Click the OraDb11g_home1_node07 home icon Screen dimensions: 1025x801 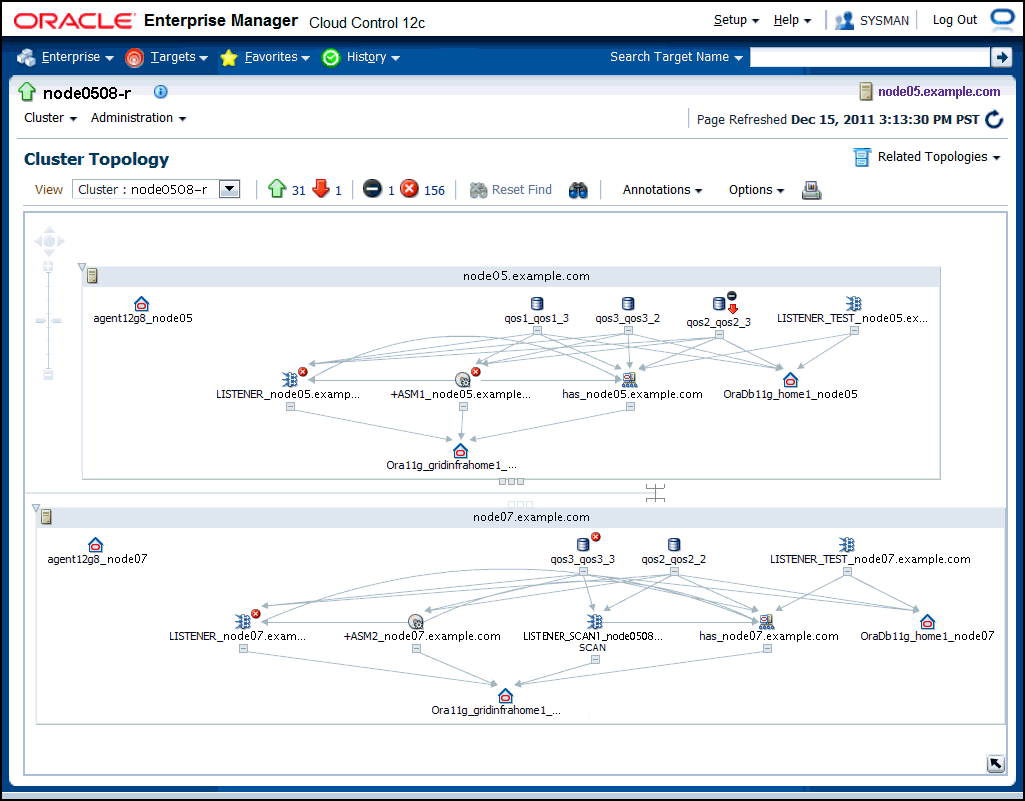click(927, 621)
